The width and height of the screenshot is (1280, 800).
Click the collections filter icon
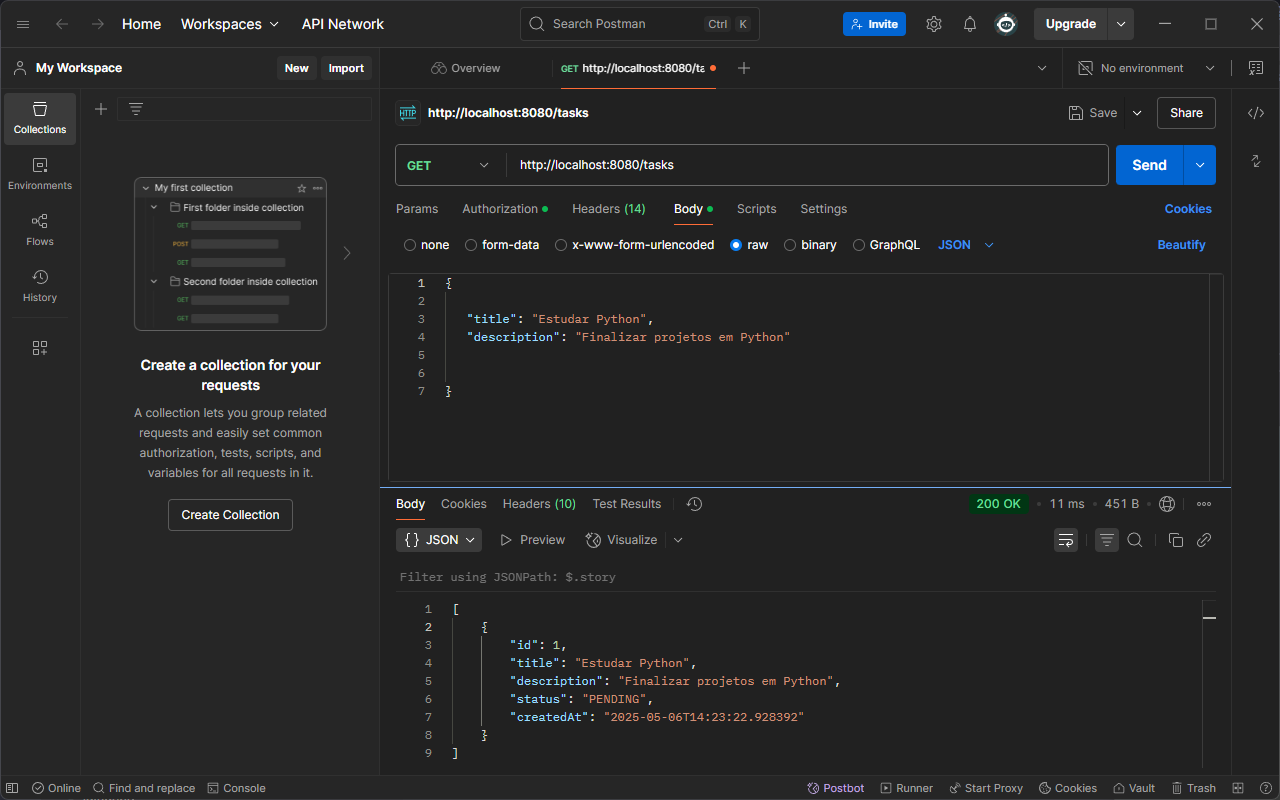point(136,109)
